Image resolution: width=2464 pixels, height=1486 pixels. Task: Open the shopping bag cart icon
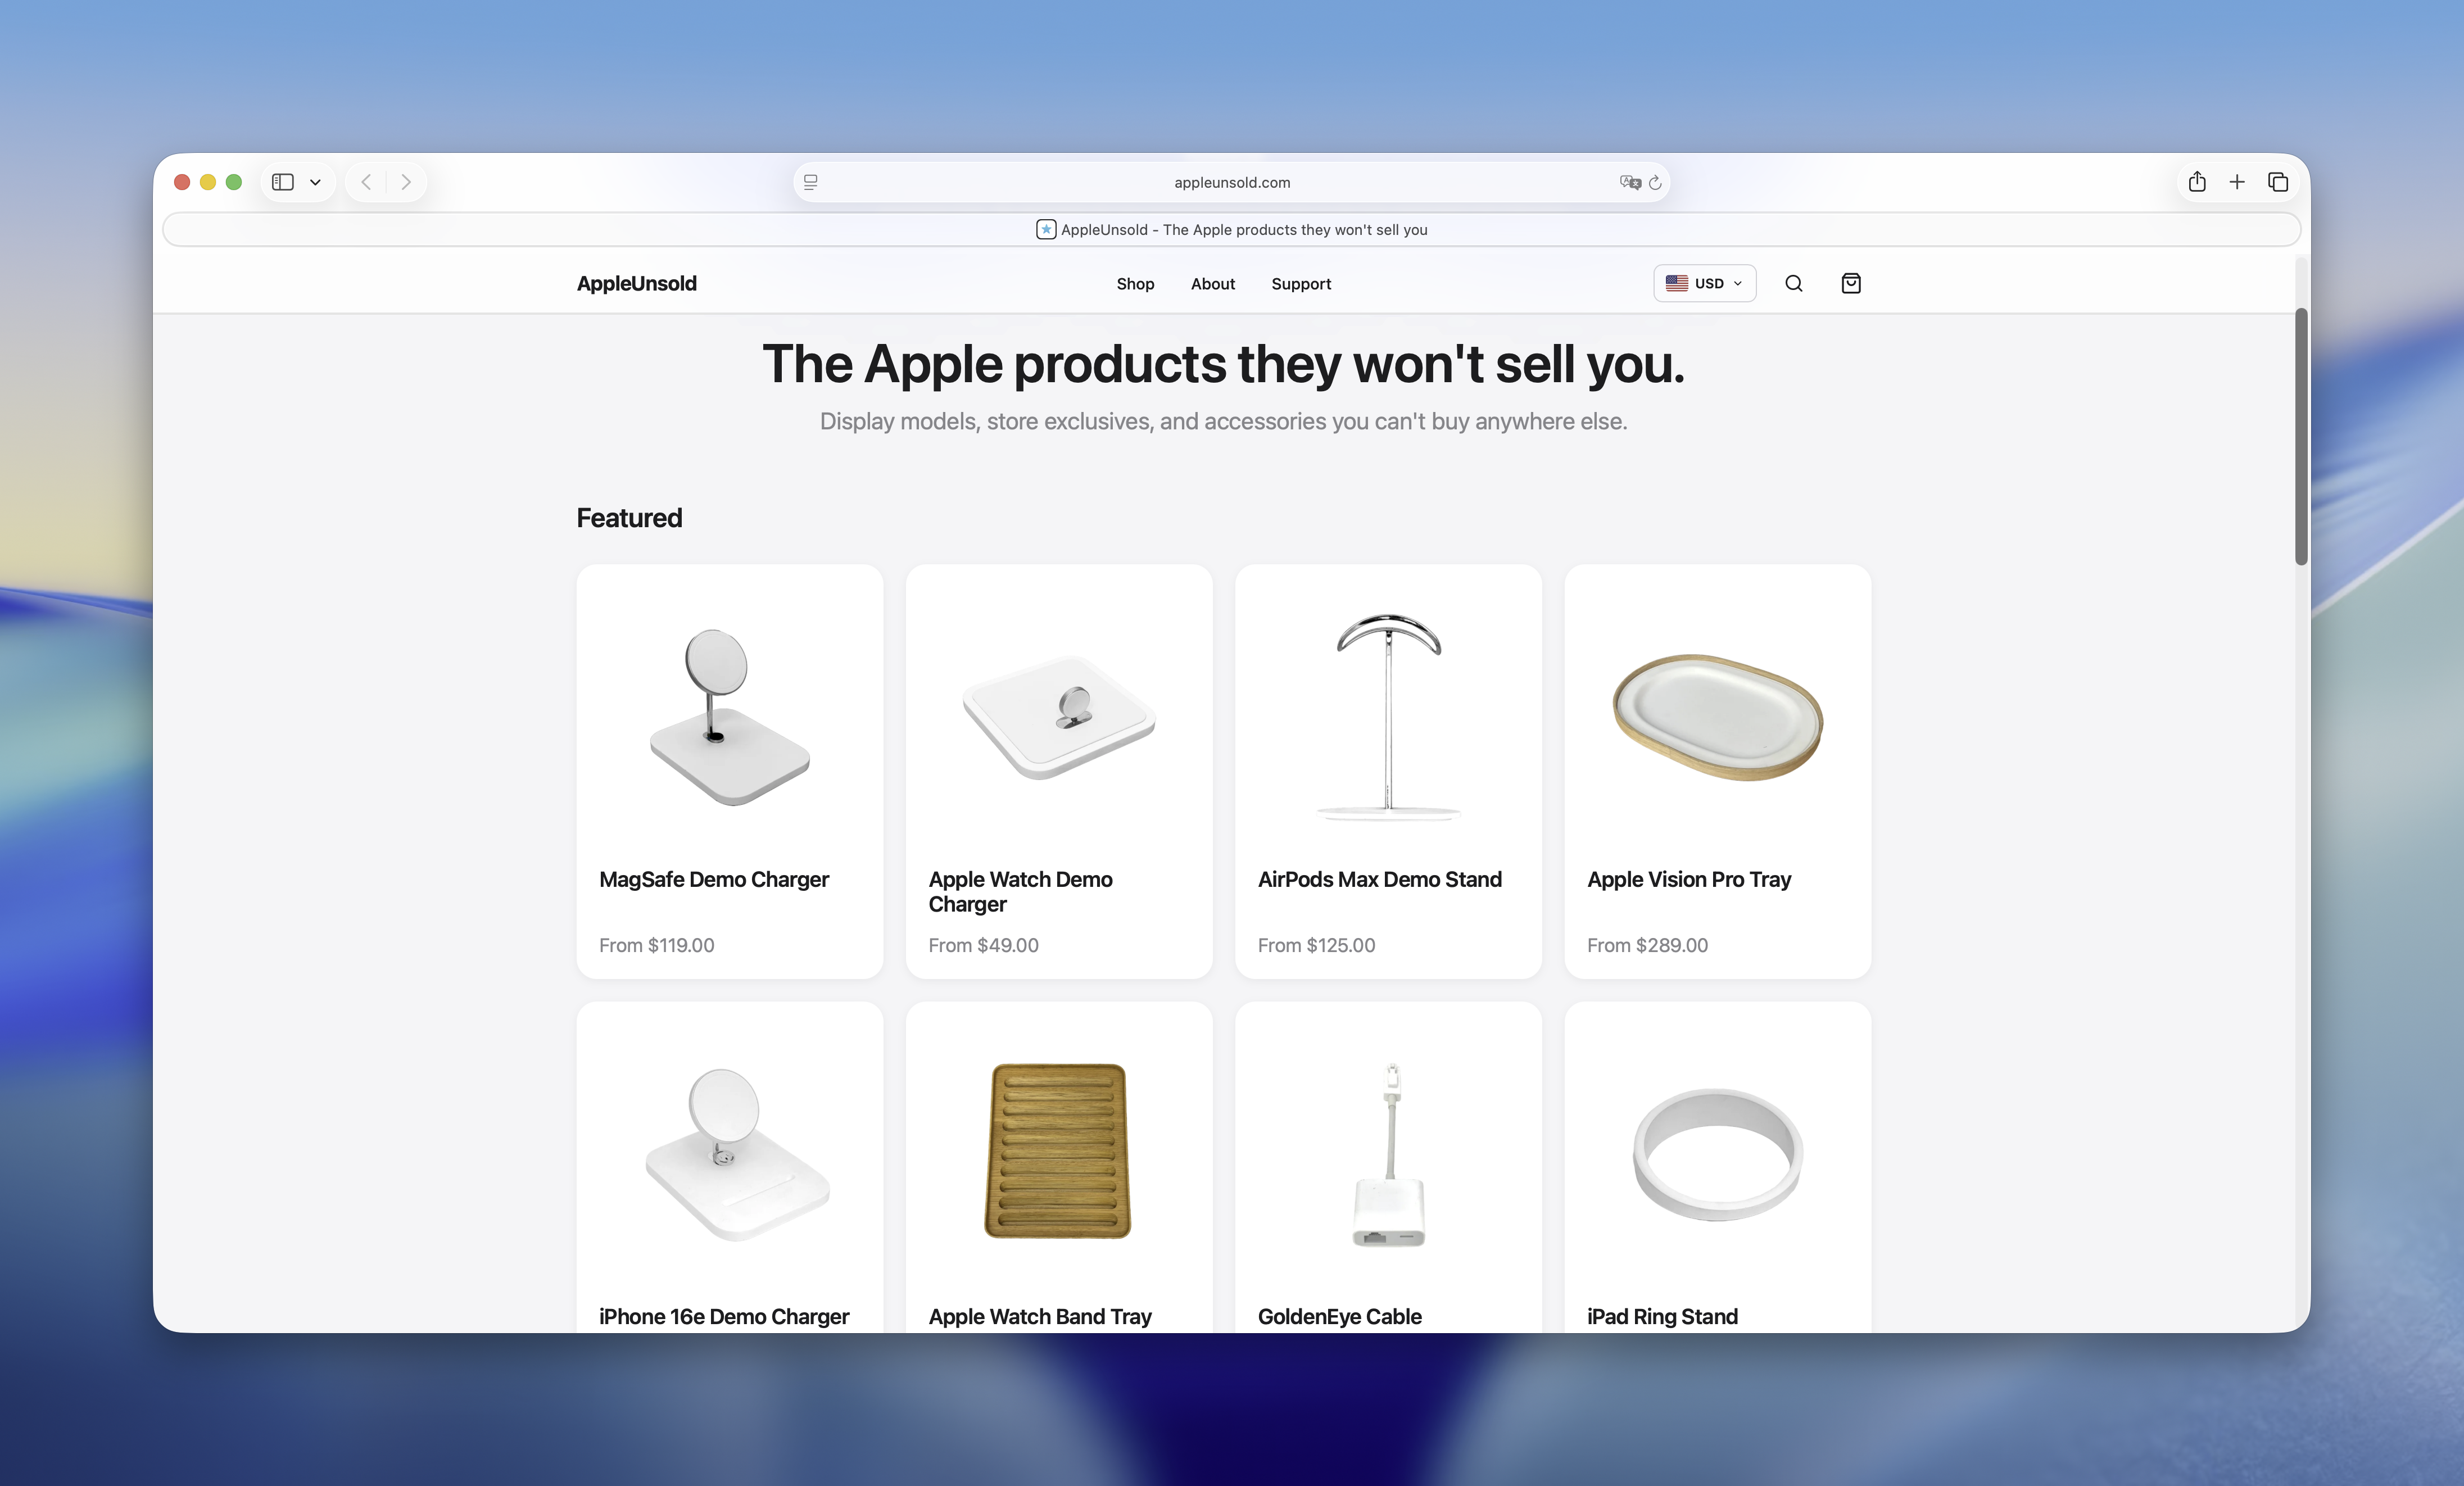[1850, 283]
